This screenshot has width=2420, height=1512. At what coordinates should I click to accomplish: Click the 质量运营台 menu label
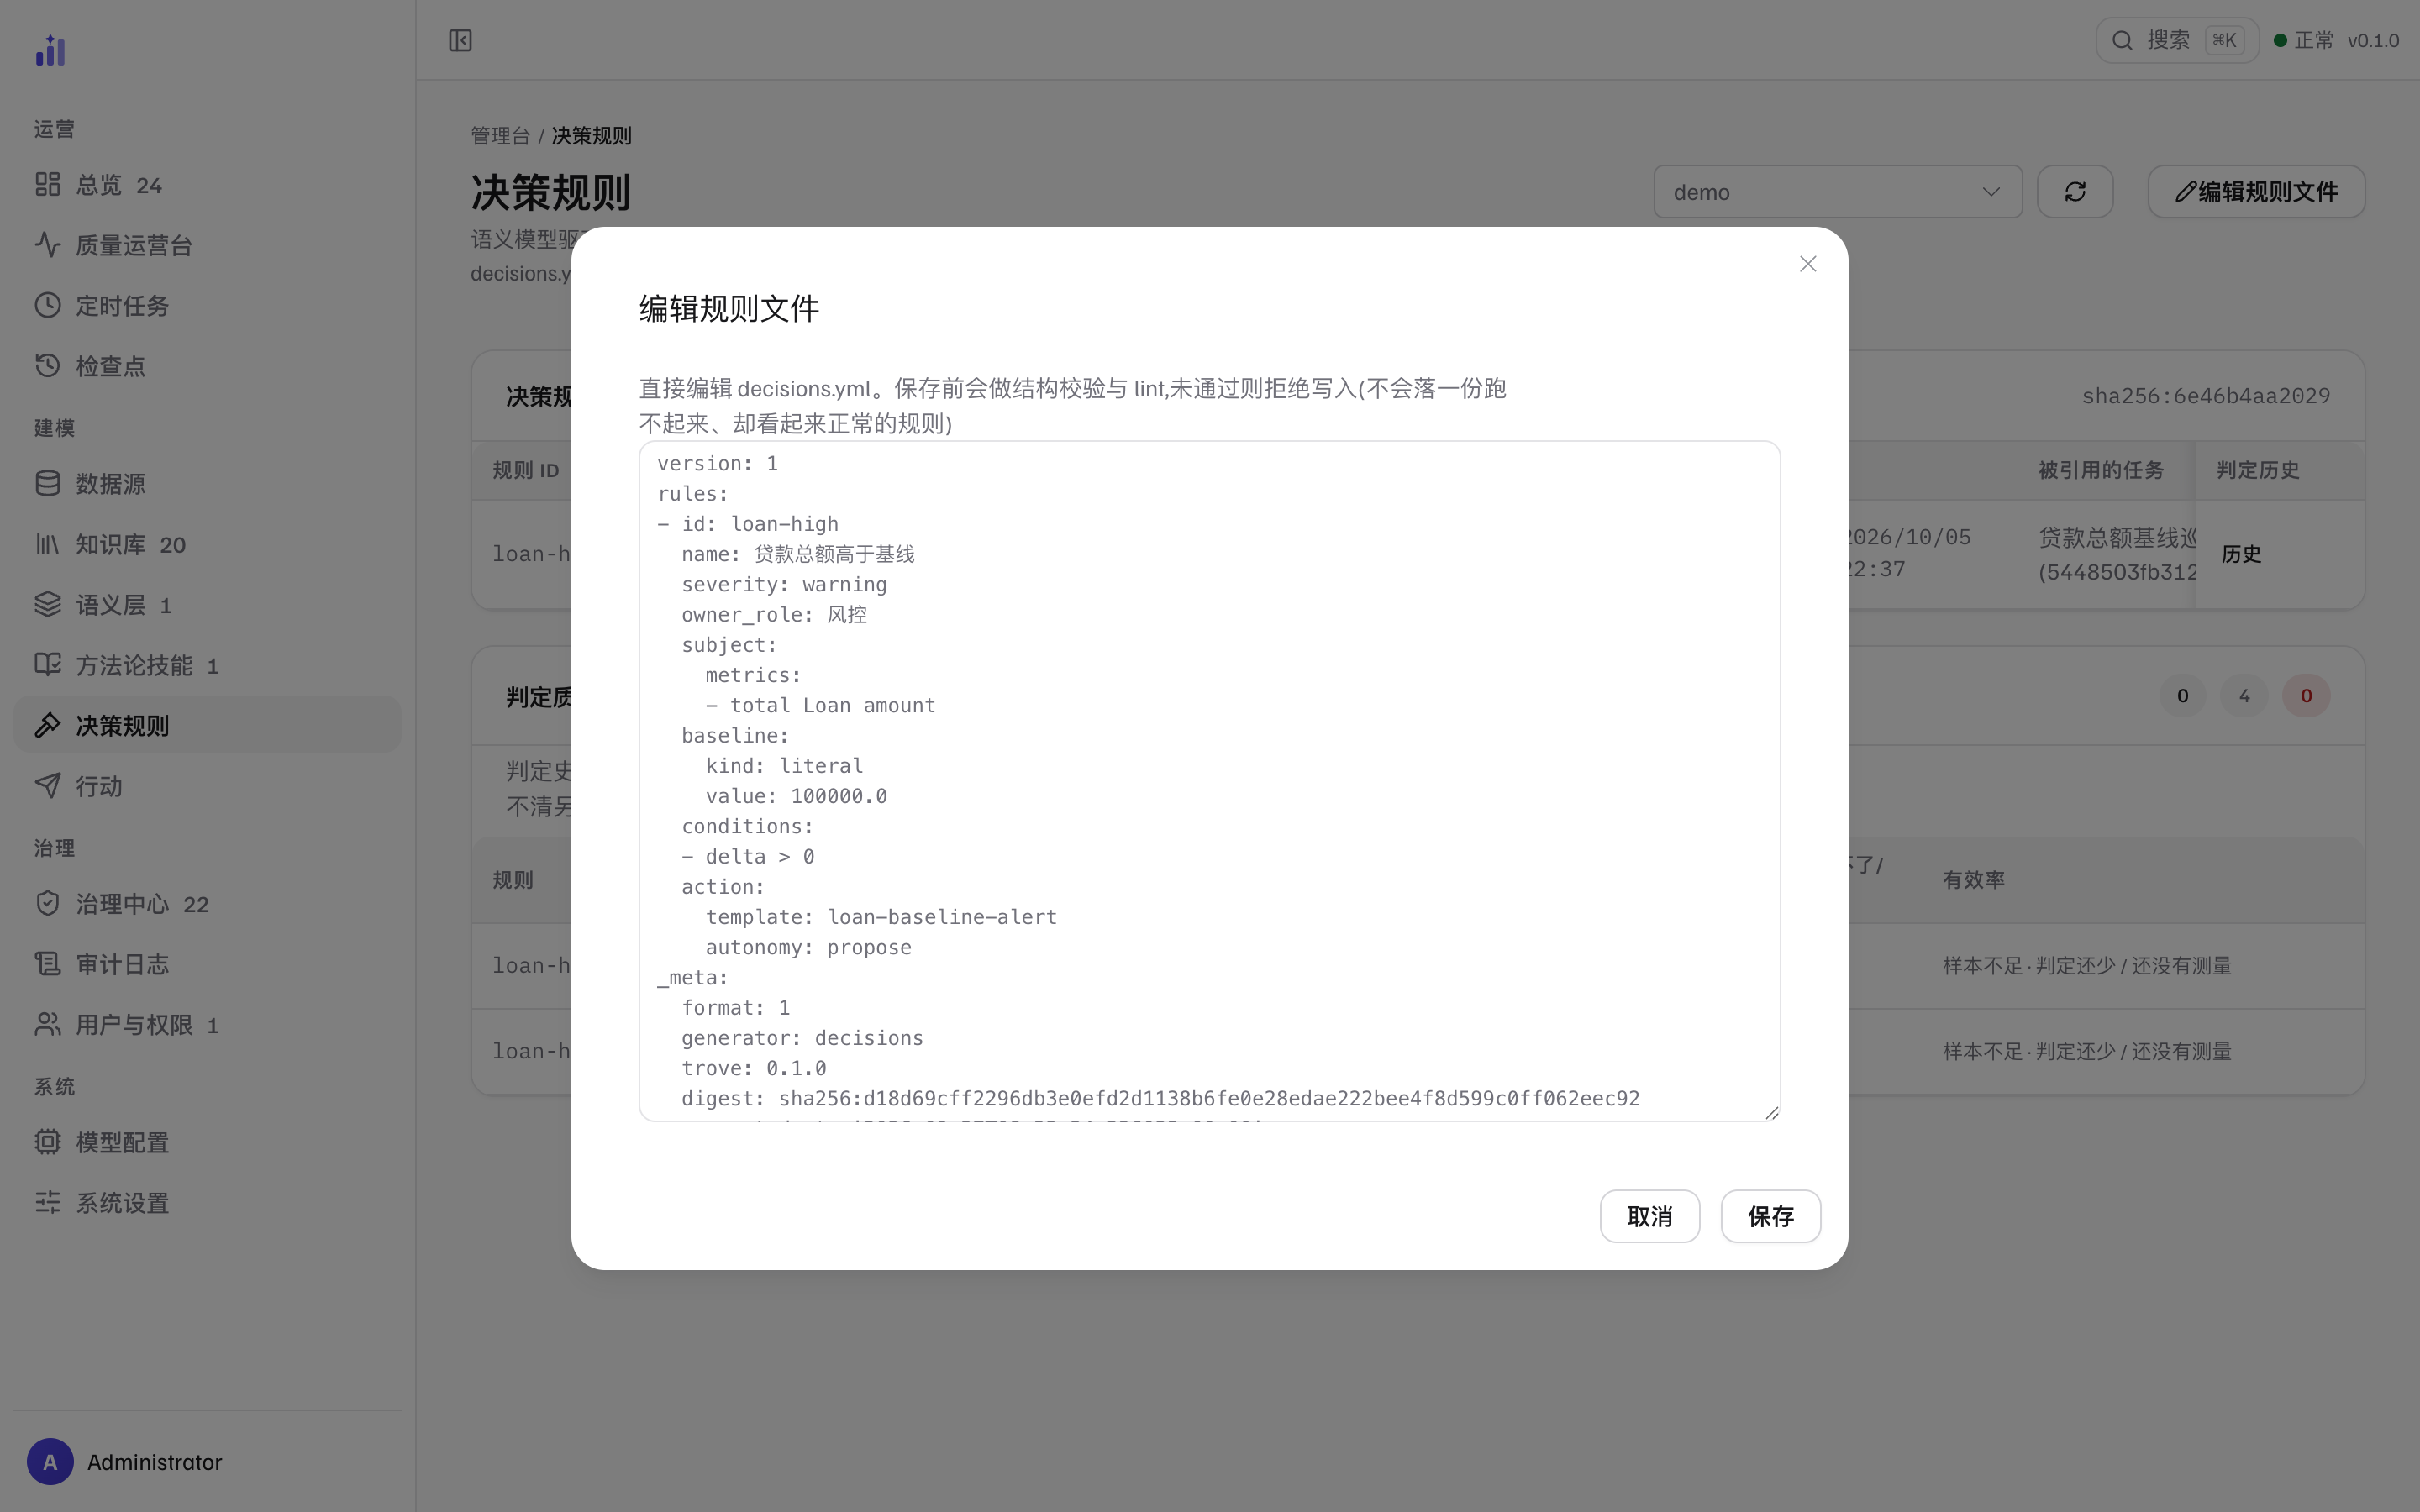click(x=134, y=245)
